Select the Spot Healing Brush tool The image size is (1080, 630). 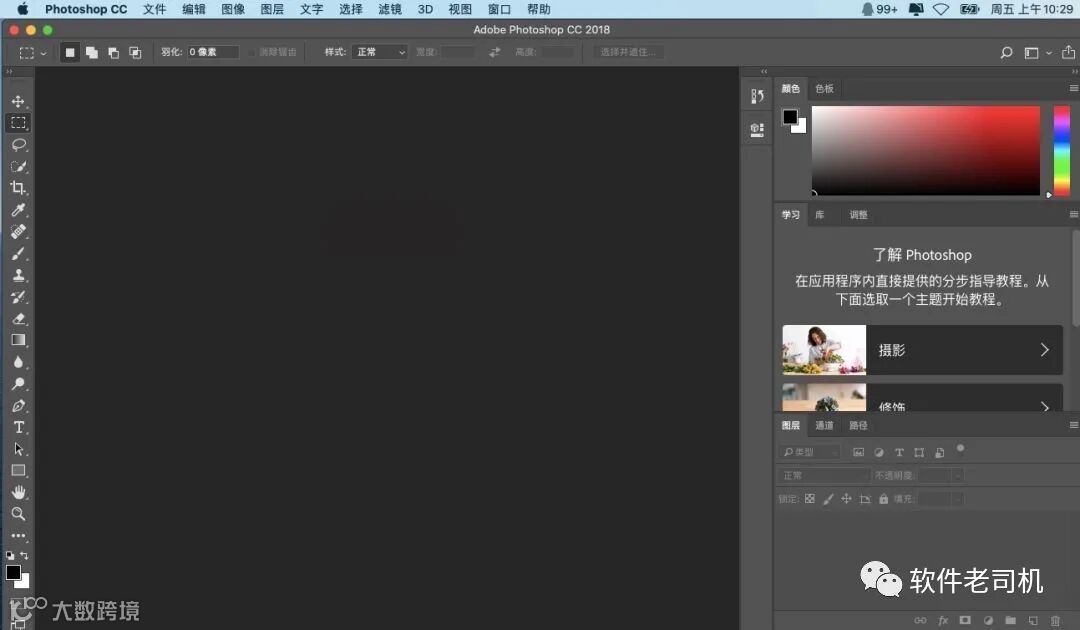click(x=19, y=231)
